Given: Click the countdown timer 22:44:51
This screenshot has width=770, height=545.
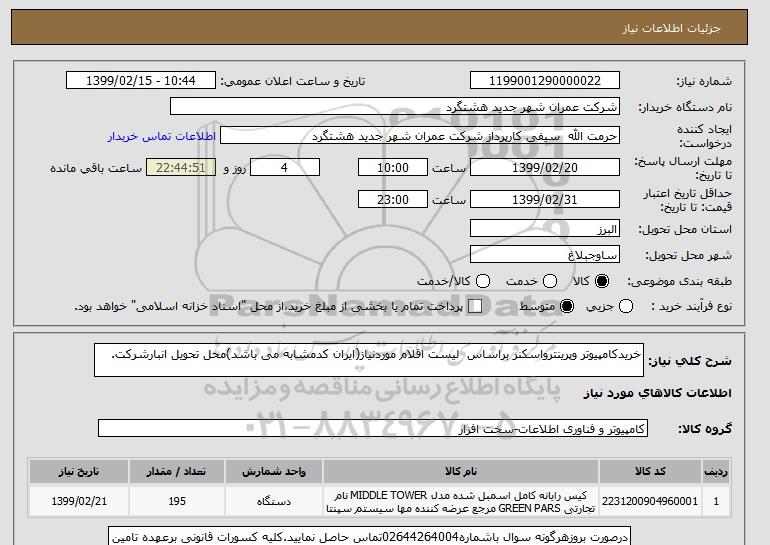Looking at the screenshot, I should pos(181,167).
